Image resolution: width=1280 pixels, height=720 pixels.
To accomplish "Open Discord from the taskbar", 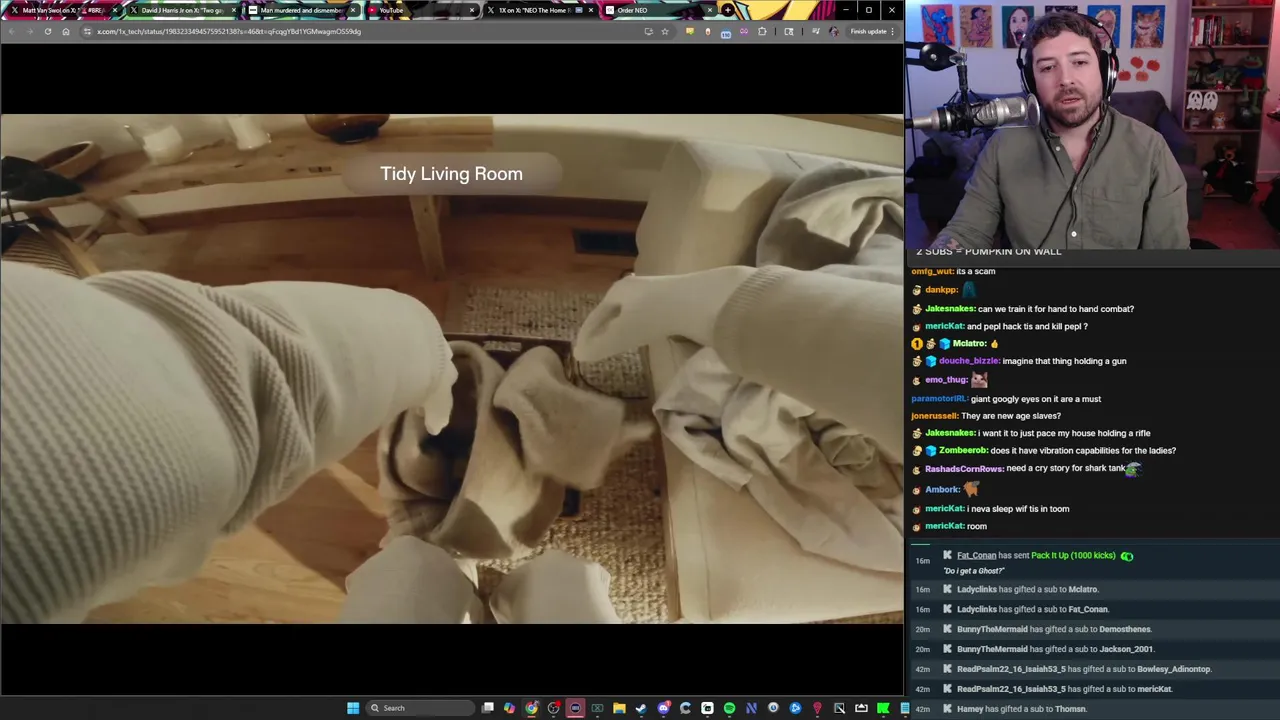I will (663, 708).
